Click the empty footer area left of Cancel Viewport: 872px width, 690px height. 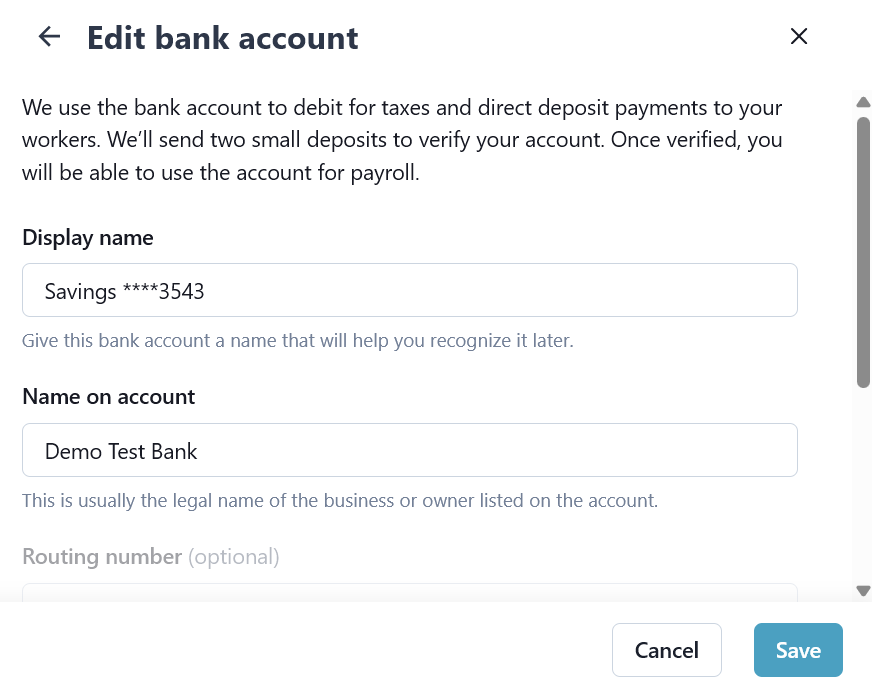pyautogui.click(x=300, y=650)
